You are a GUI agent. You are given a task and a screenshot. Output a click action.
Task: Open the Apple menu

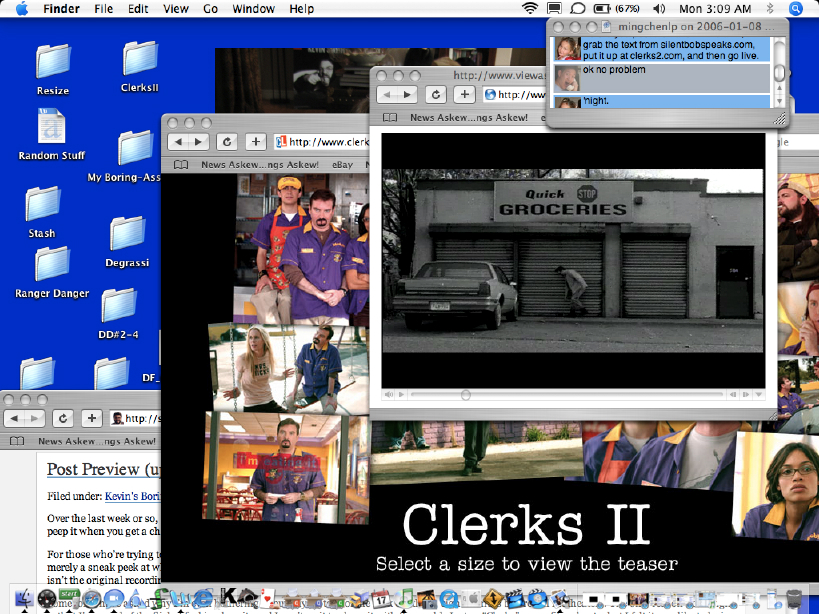coord(22,9)
